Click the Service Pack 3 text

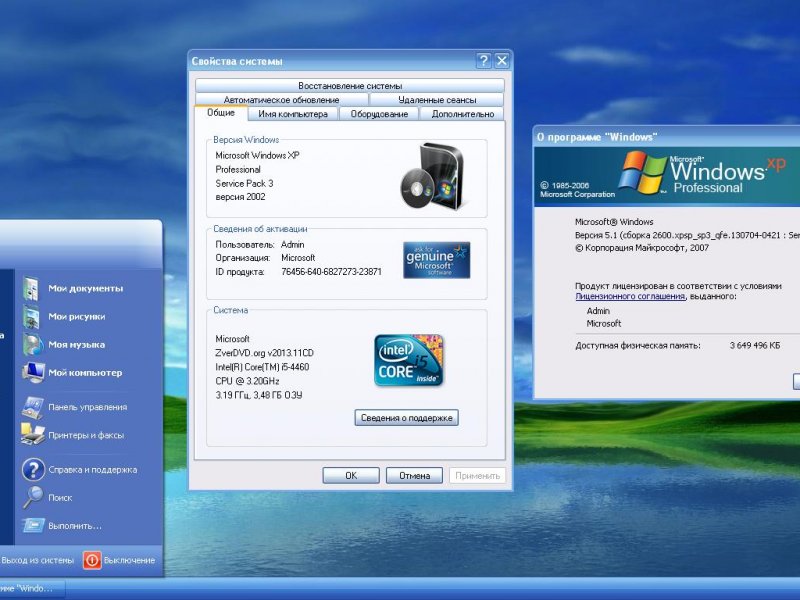[244, 183]
